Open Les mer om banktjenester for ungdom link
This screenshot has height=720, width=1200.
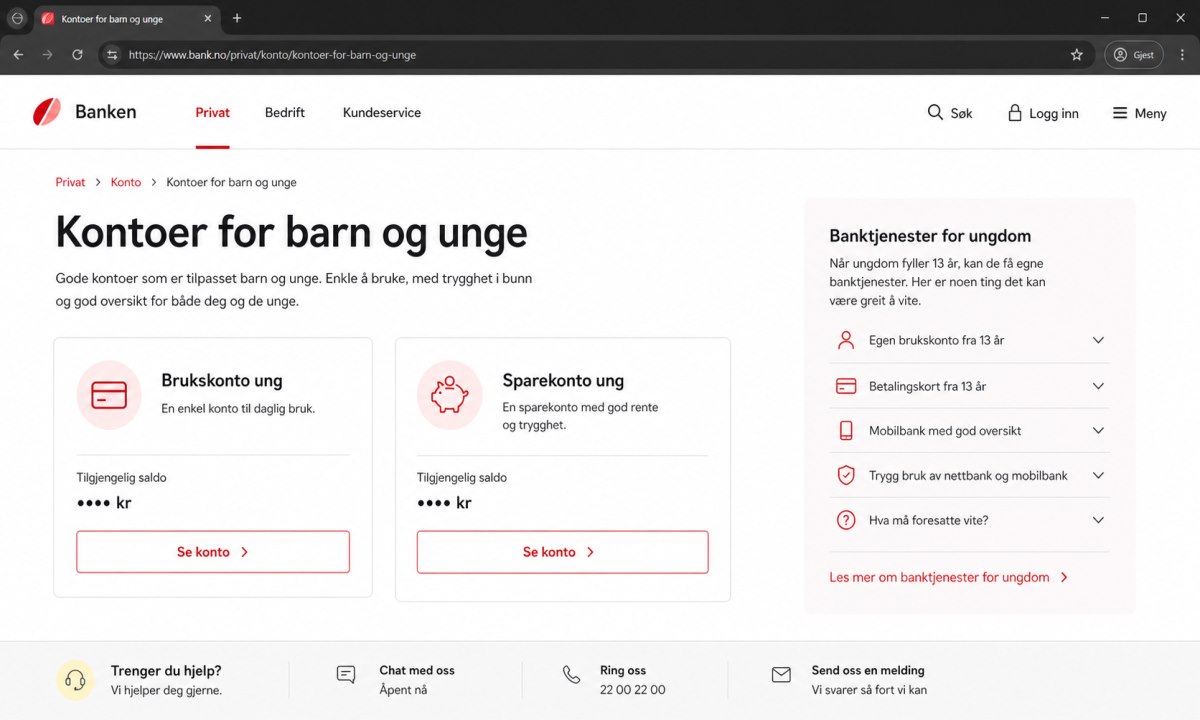949,577
